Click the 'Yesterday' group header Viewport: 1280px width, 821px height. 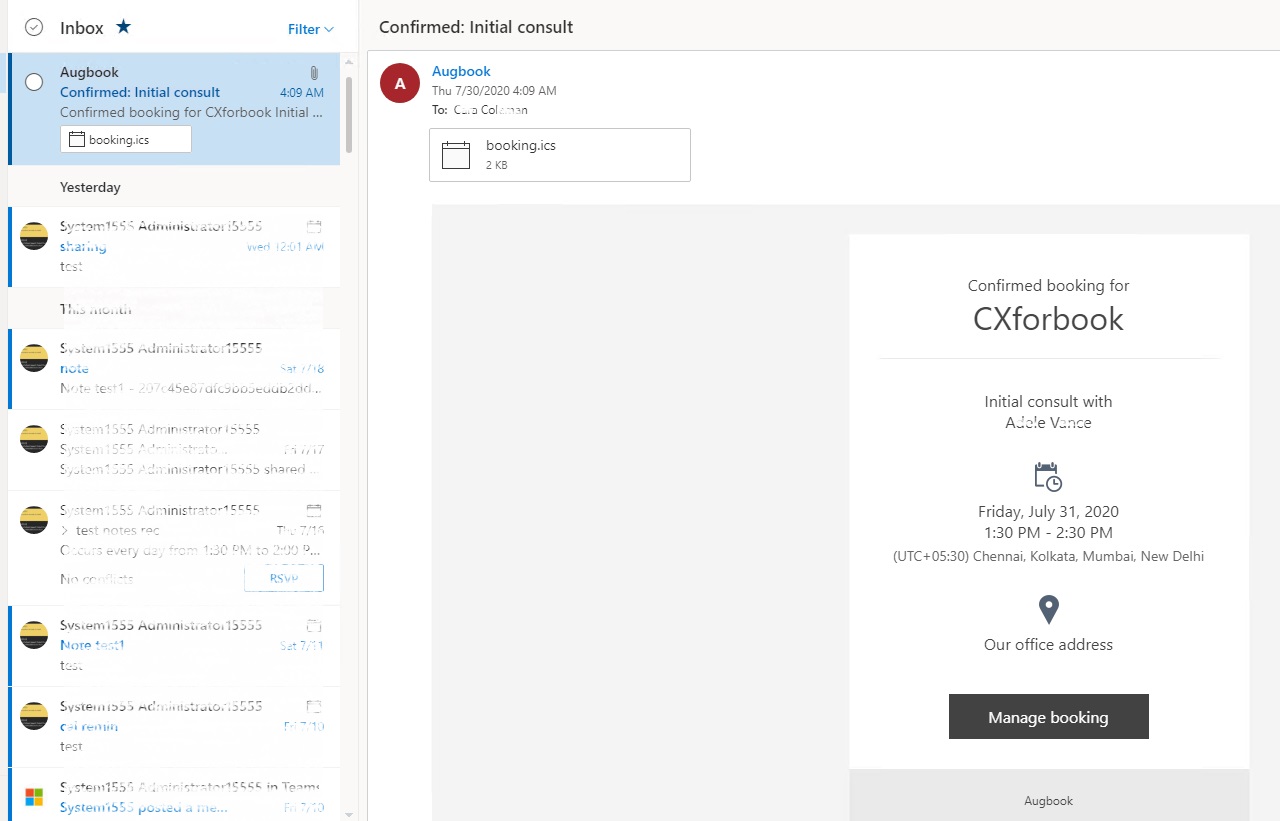click(x=90, y=187)
